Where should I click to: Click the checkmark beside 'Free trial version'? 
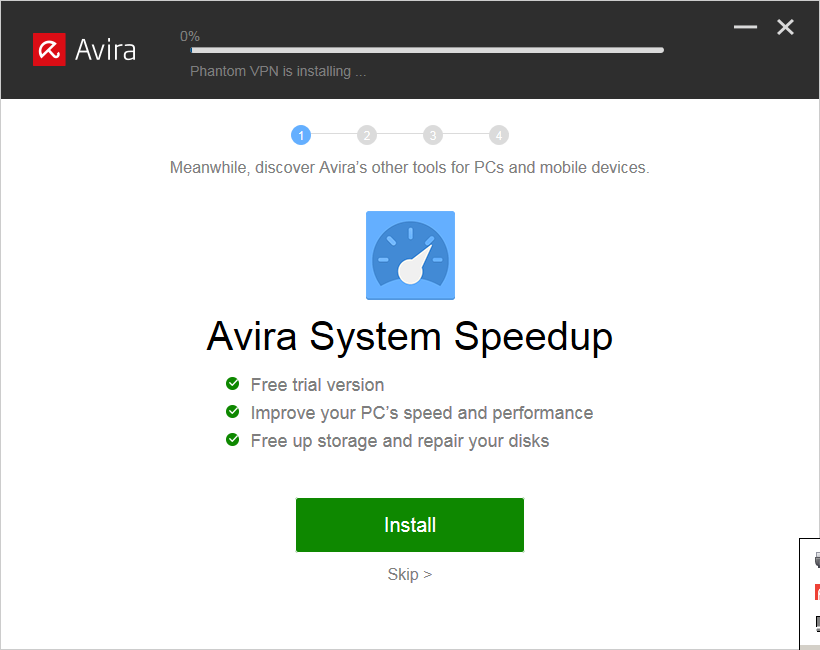point(232,384)
